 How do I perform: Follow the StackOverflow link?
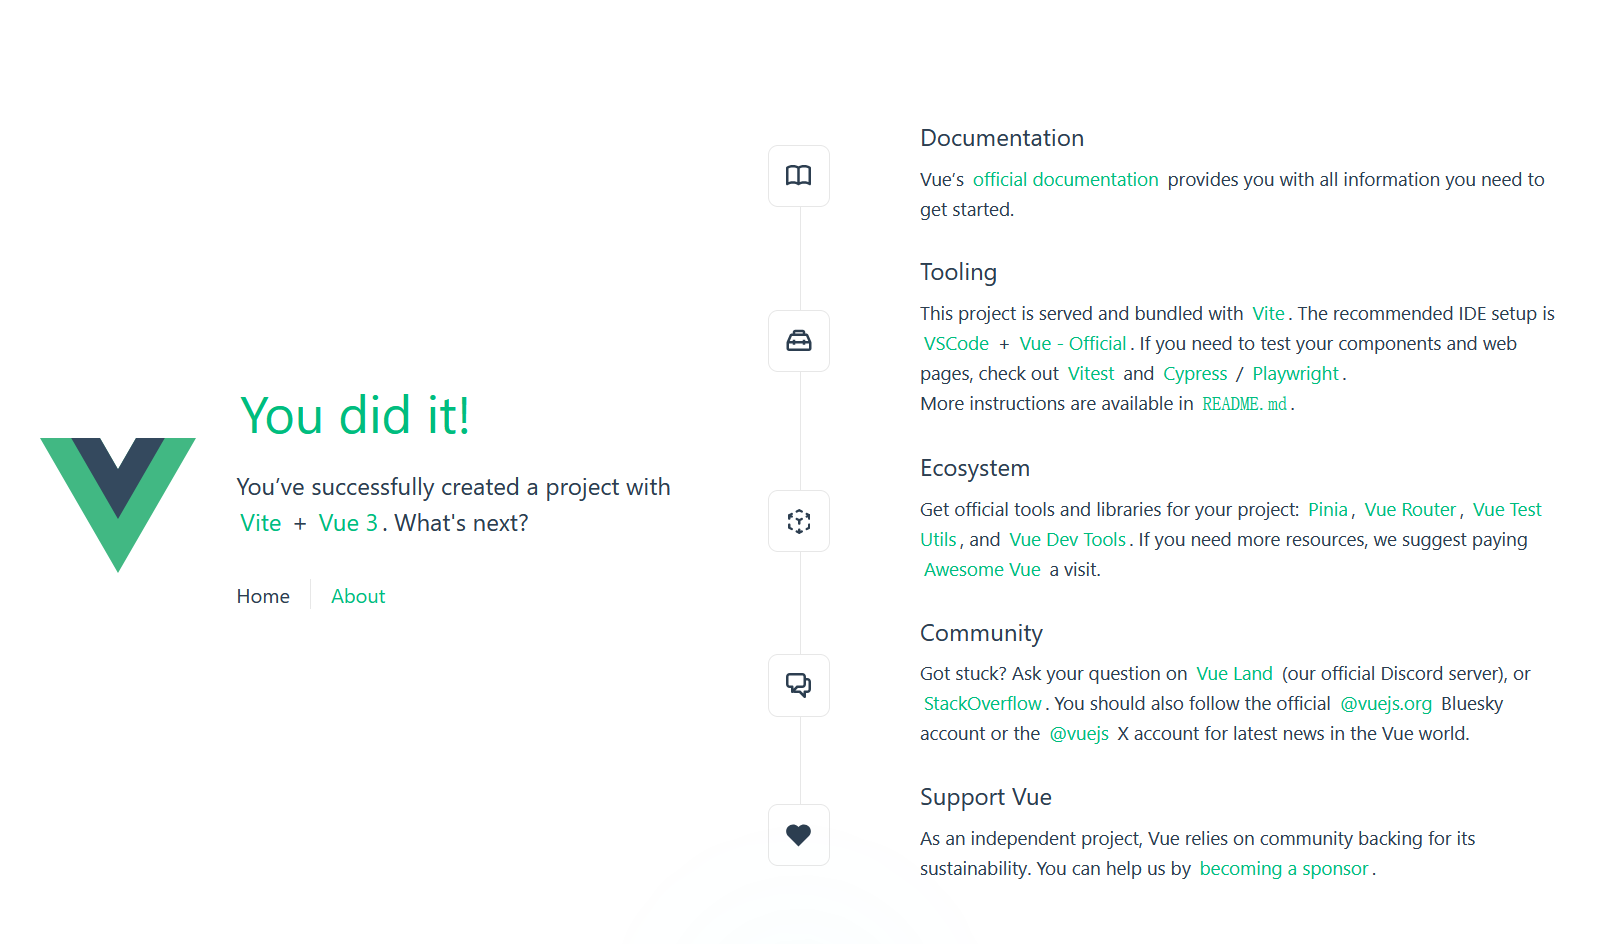pyautogui.click(x=982, y=704)
